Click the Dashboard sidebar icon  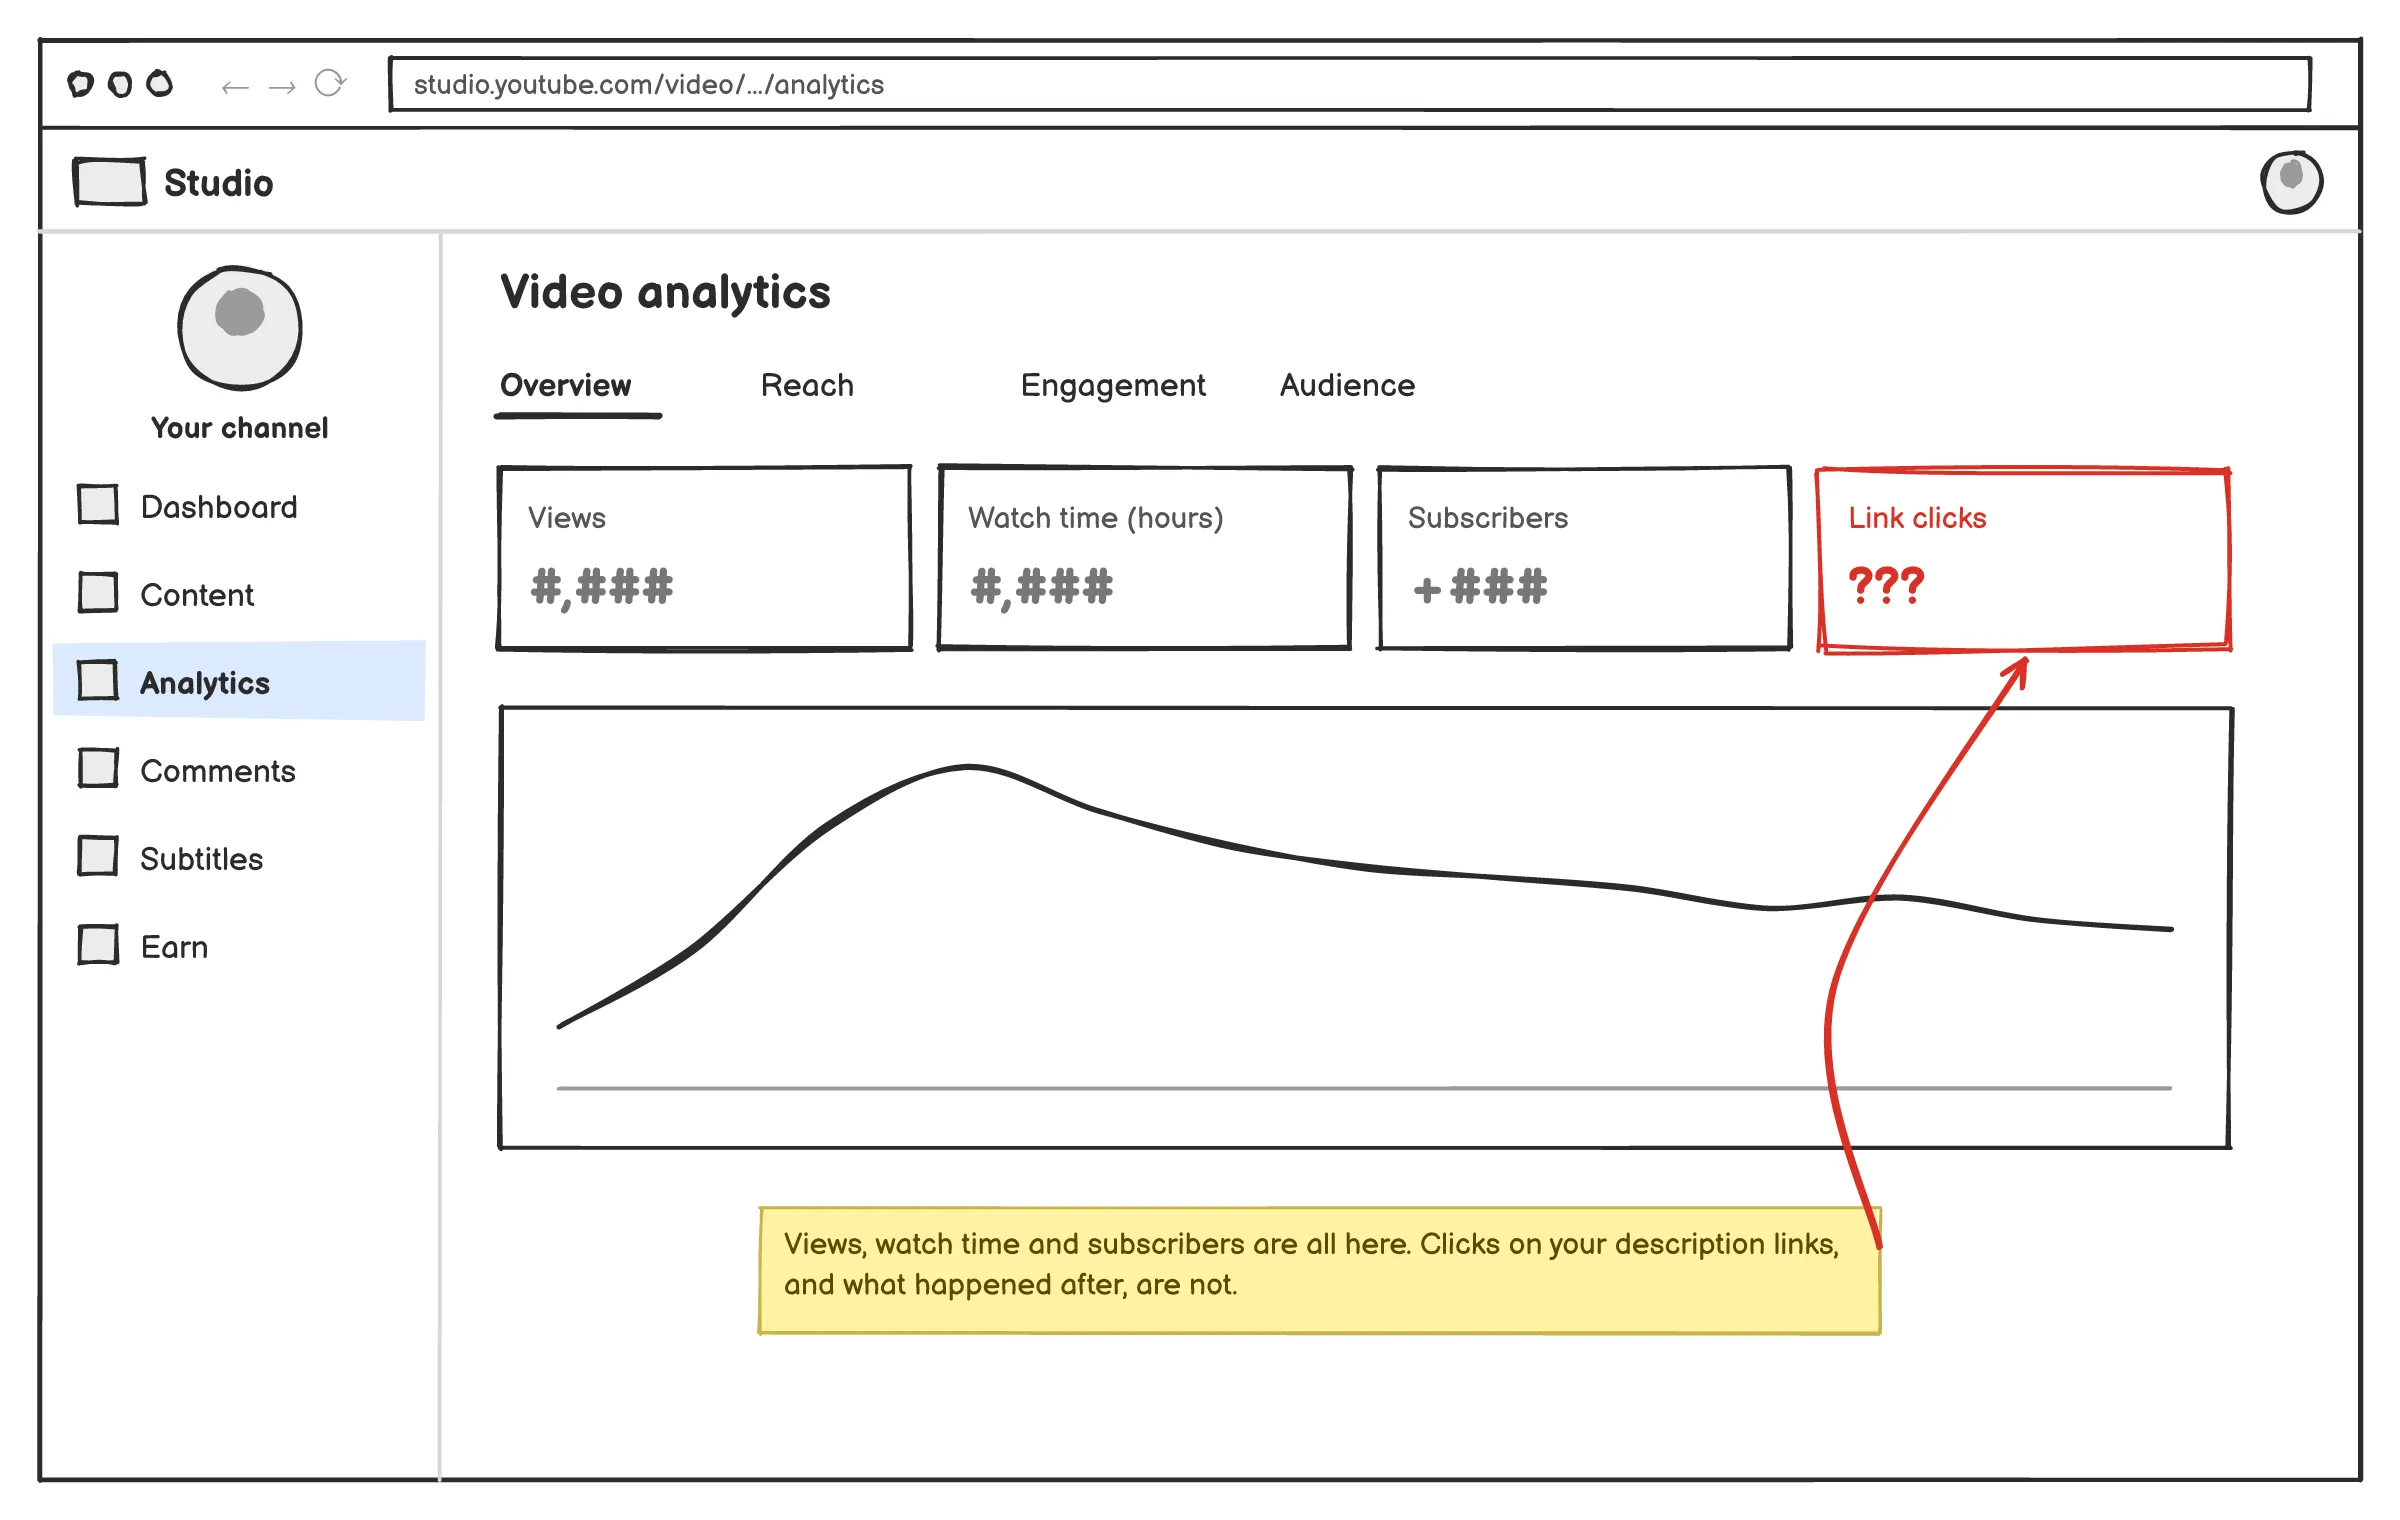point(98,505)
